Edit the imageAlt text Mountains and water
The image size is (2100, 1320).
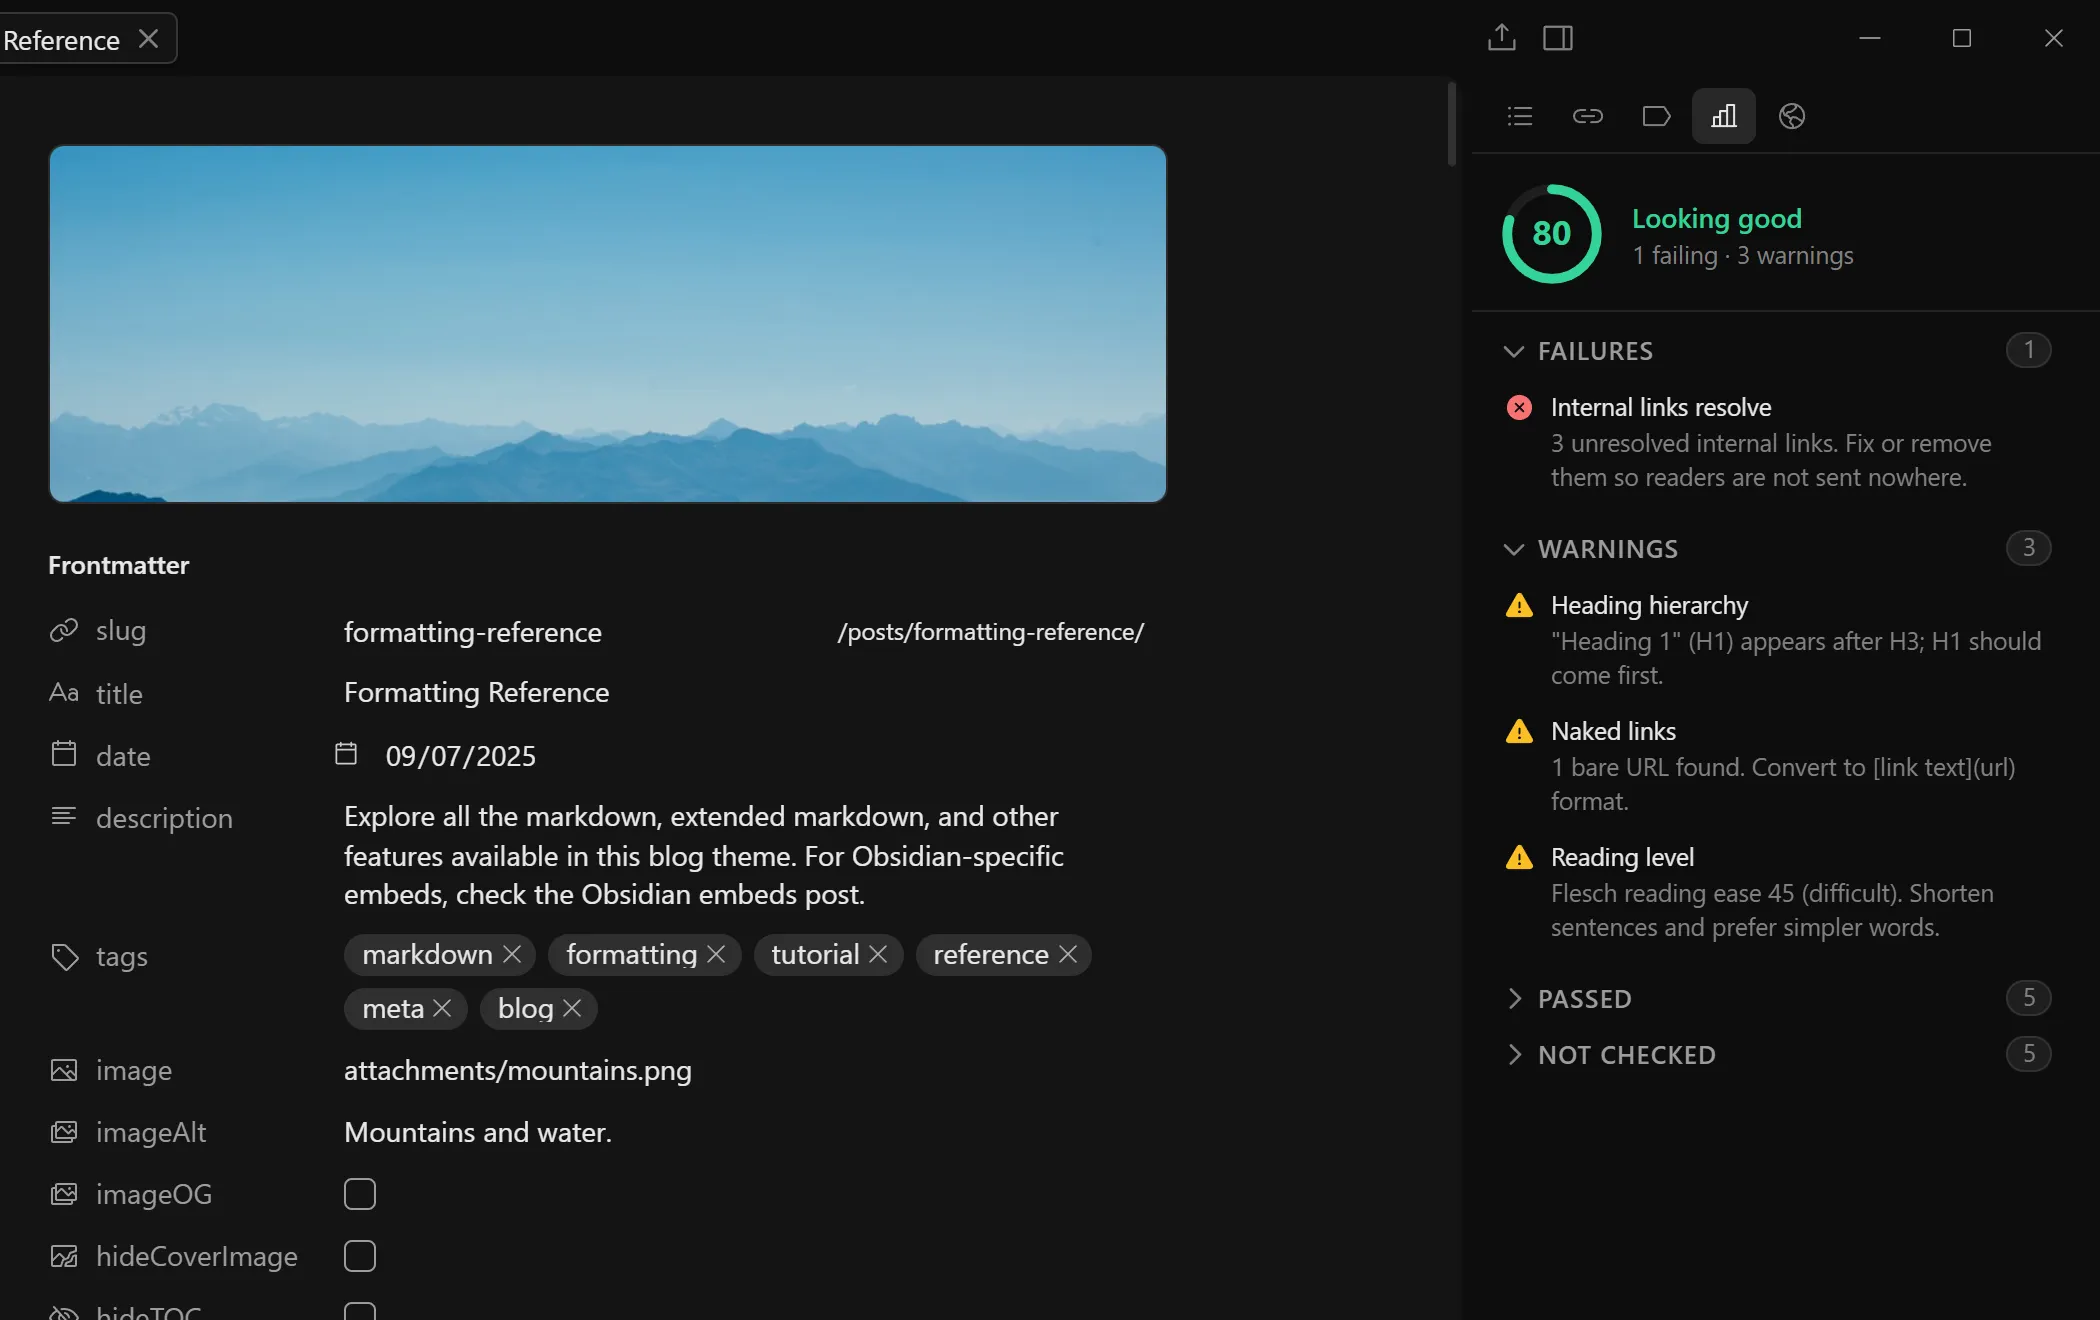[478, 1133]
